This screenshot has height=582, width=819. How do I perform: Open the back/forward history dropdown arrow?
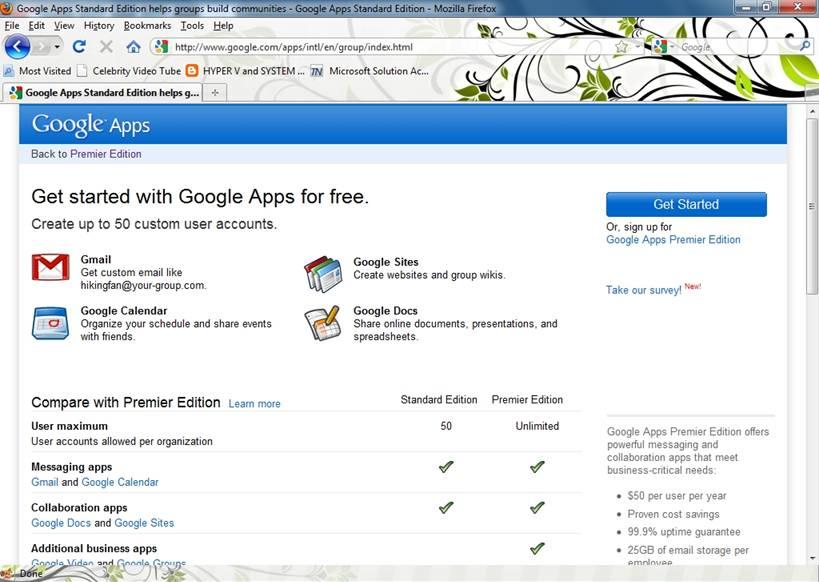coord(57,47)
